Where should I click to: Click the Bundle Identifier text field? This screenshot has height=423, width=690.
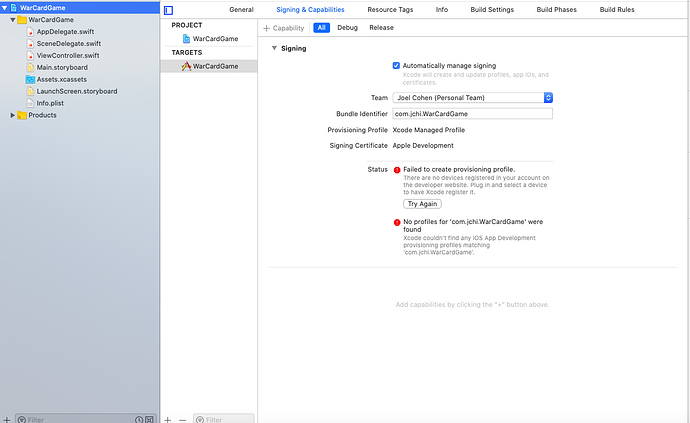click(x=472, y=114)
